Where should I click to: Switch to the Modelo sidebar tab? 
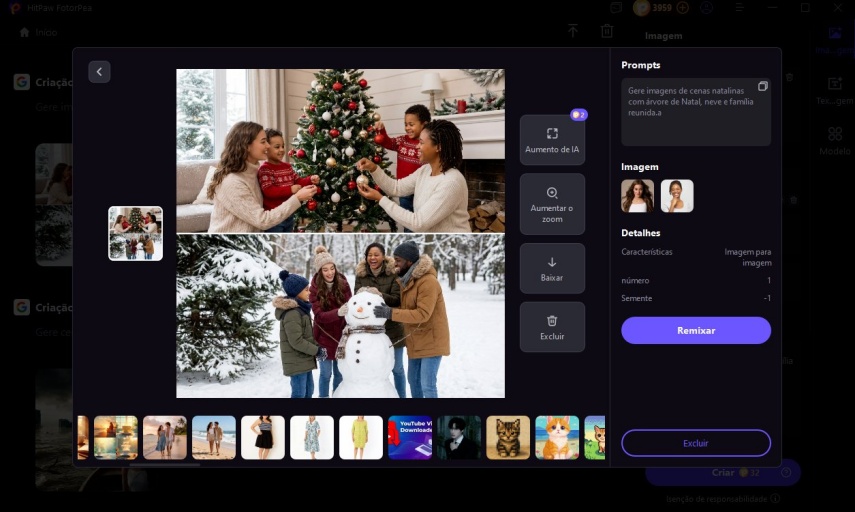click(834, 141)
